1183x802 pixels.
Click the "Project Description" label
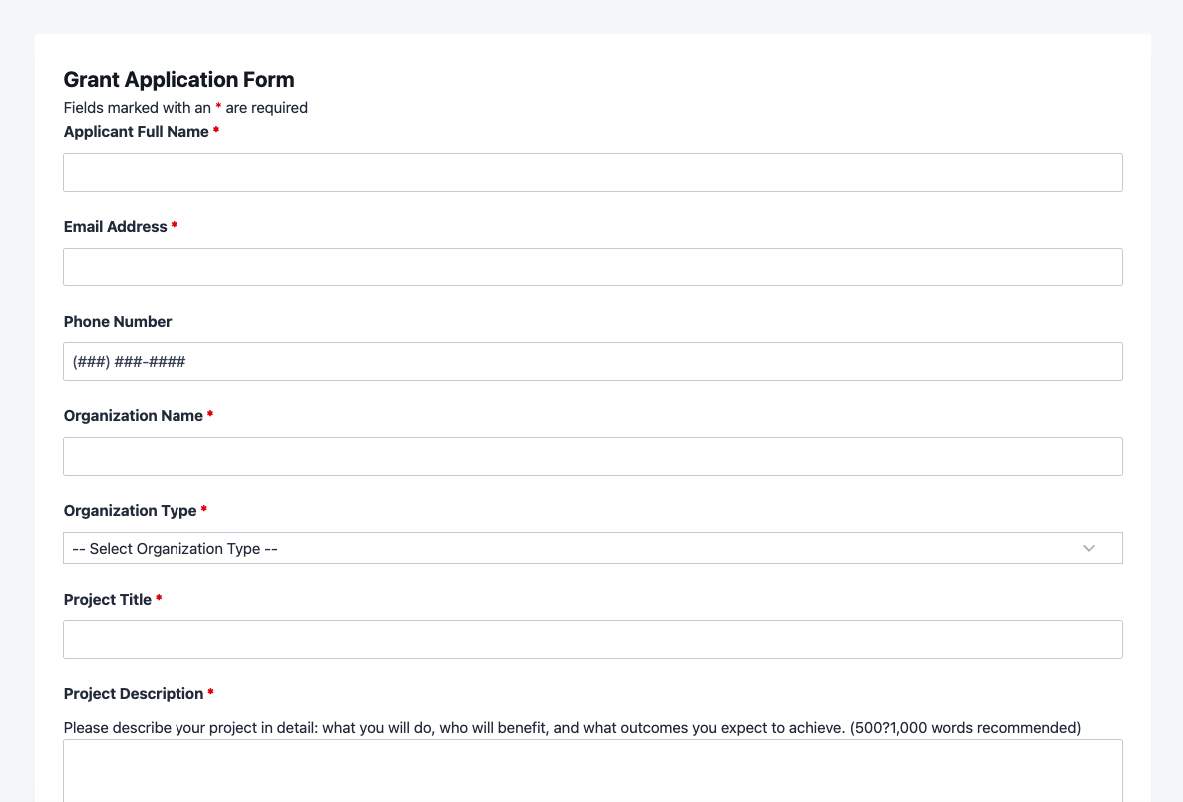pos(133,694)
